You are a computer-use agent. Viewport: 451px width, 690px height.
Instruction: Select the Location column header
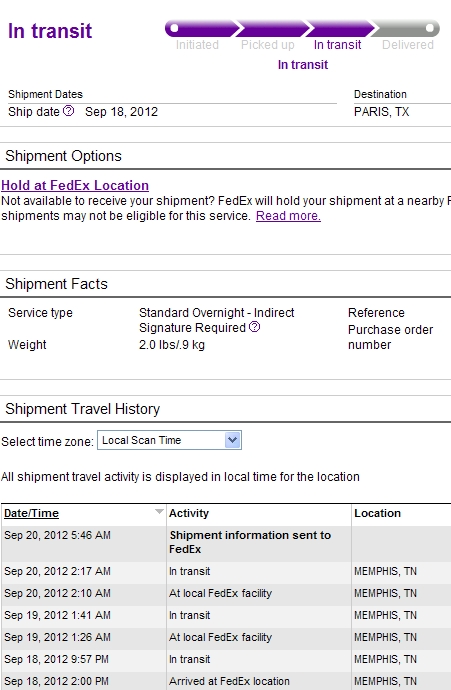pos(378,513)
